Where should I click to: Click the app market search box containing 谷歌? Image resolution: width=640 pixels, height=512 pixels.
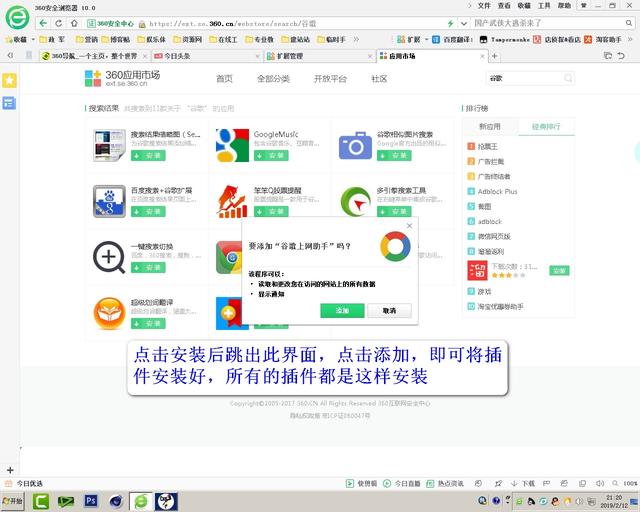click(x=530, y=78)
